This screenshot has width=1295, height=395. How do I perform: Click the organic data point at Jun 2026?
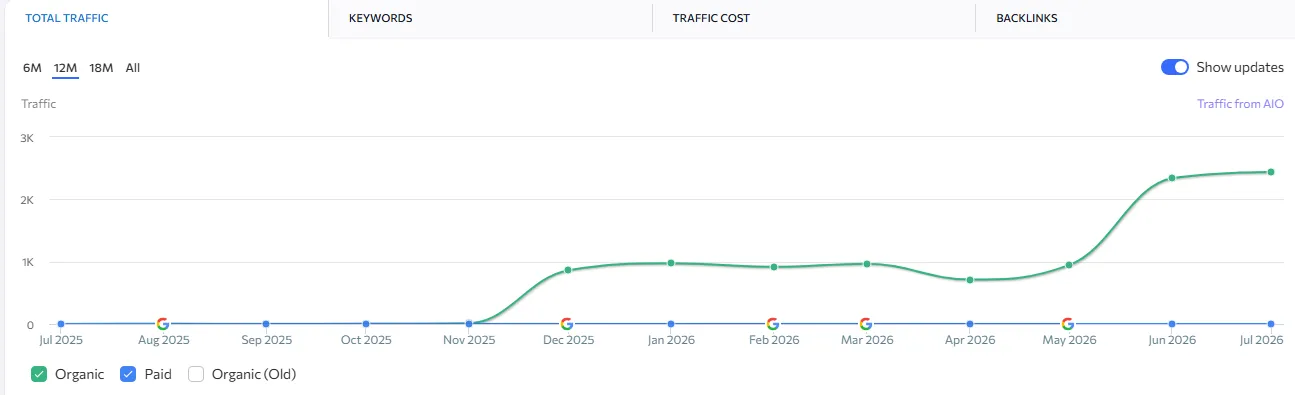point(1172,178)
